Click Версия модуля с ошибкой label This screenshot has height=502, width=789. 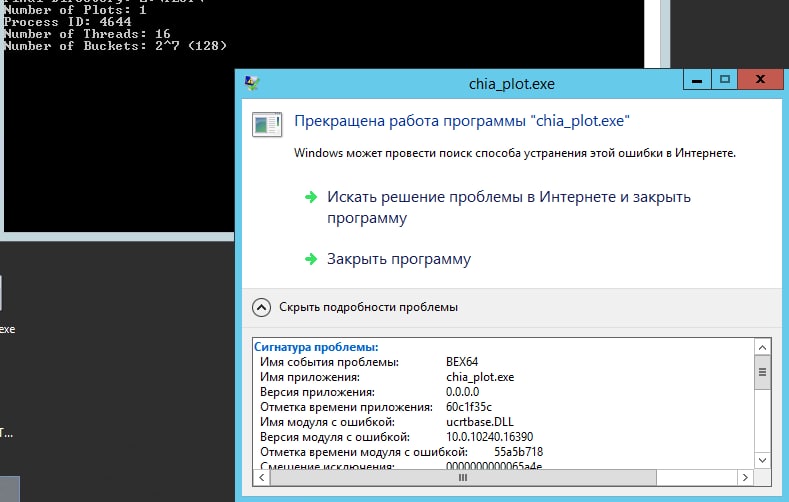point(335,437)
